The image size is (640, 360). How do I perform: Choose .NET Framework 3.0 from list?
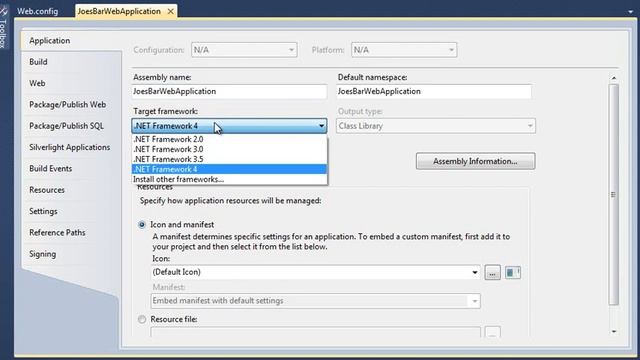pos(229,149)
